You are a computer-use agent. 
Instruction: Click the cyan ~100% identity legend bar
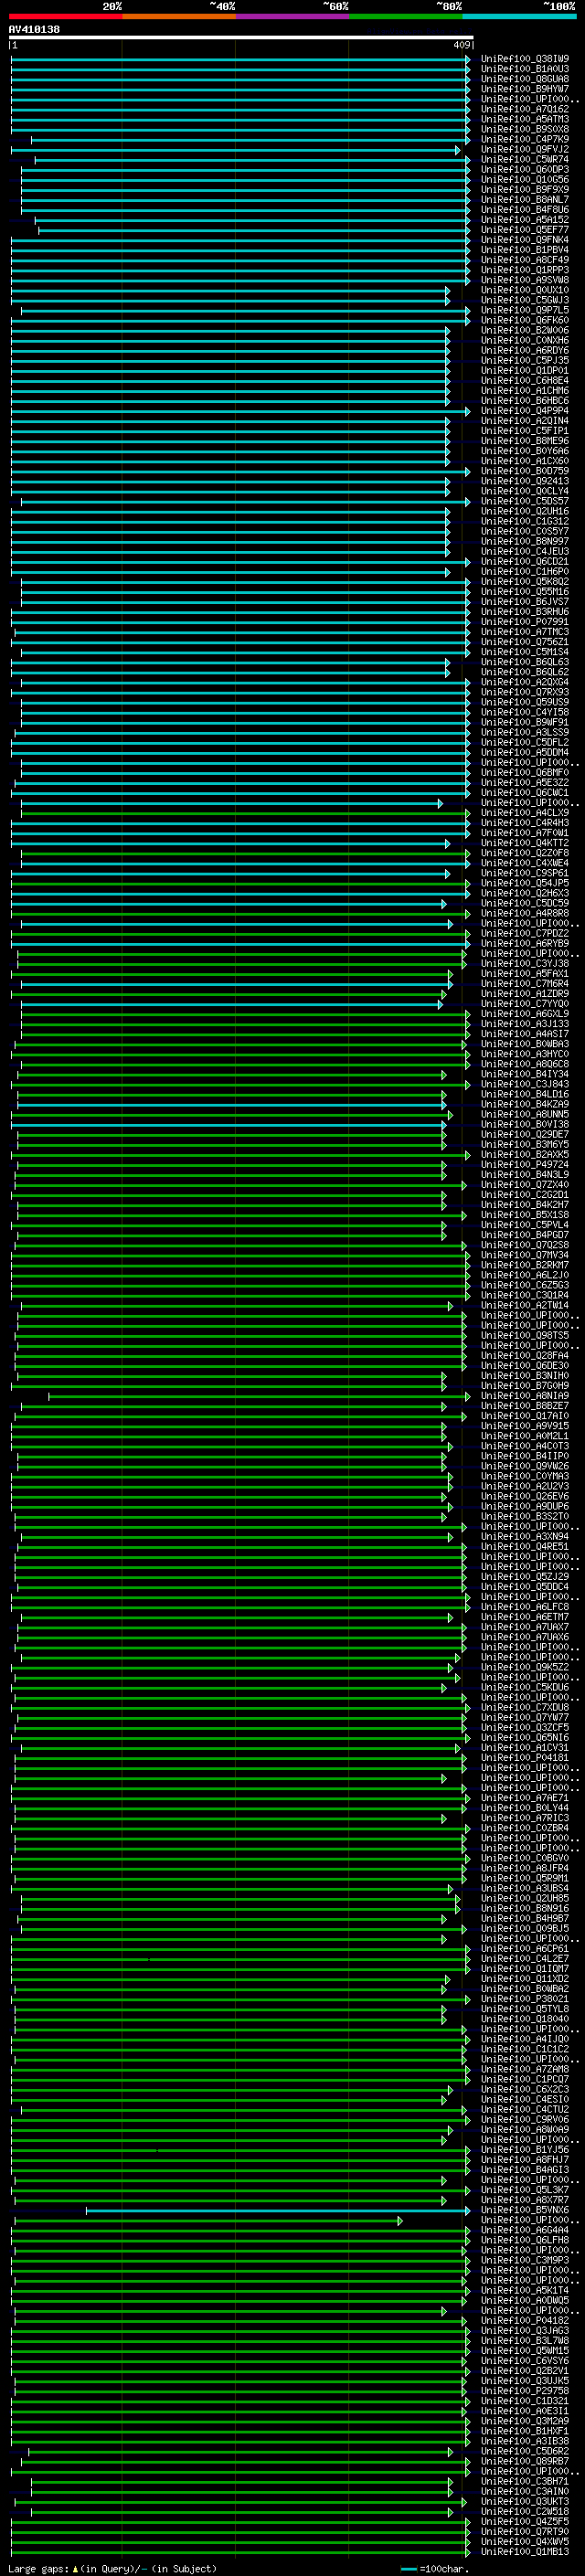519,16
